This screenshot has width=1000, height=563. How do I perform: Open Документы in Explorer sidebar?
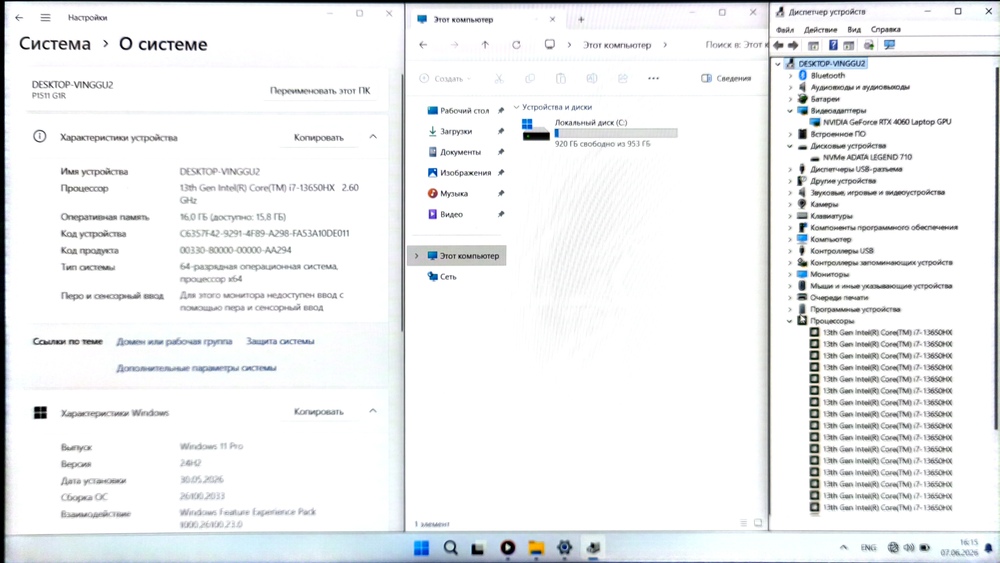pyautogui.click(x=460, y=152)
